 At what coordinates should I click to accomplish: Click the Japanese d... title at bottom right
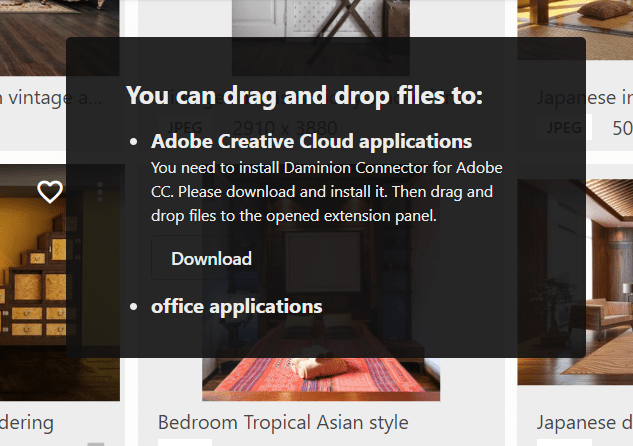click(x=585, y=423)
